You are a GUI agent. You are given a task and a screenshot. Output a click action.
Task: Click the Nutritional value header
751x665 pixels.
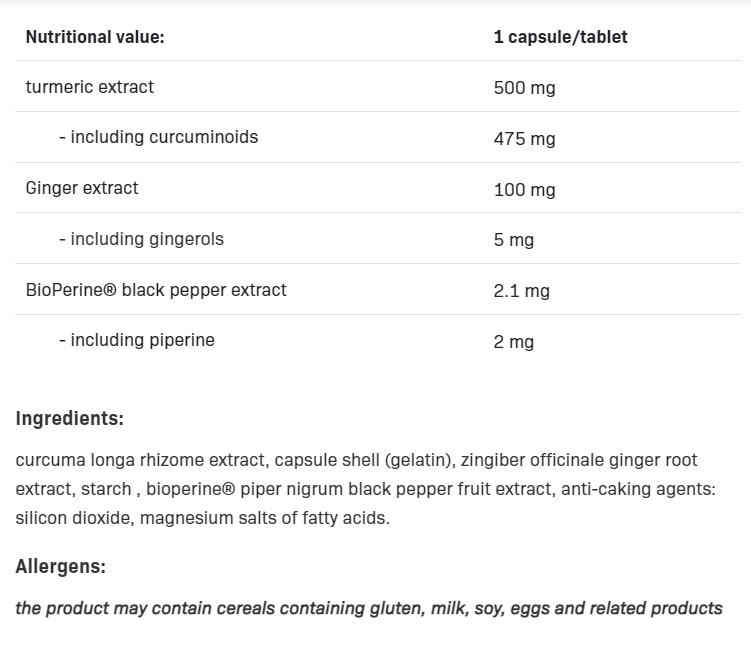pyautogui.click(x=95, y=37)
